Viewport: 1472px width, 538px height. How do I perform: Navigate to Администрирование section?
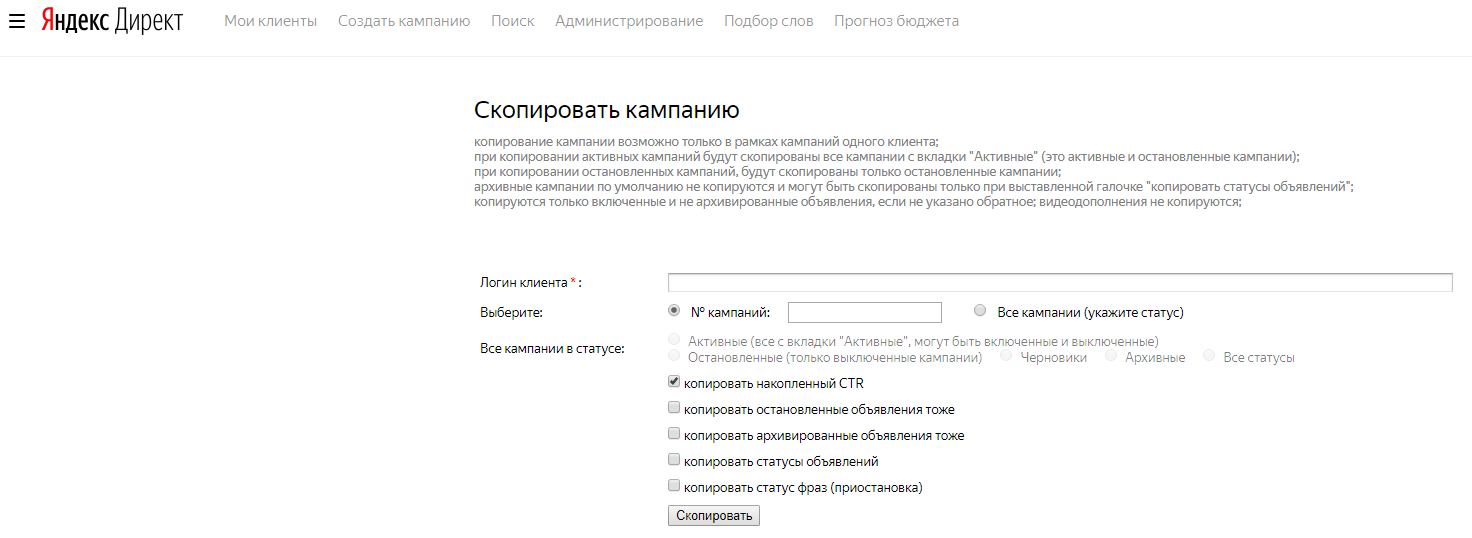click(x=629, y=21)
